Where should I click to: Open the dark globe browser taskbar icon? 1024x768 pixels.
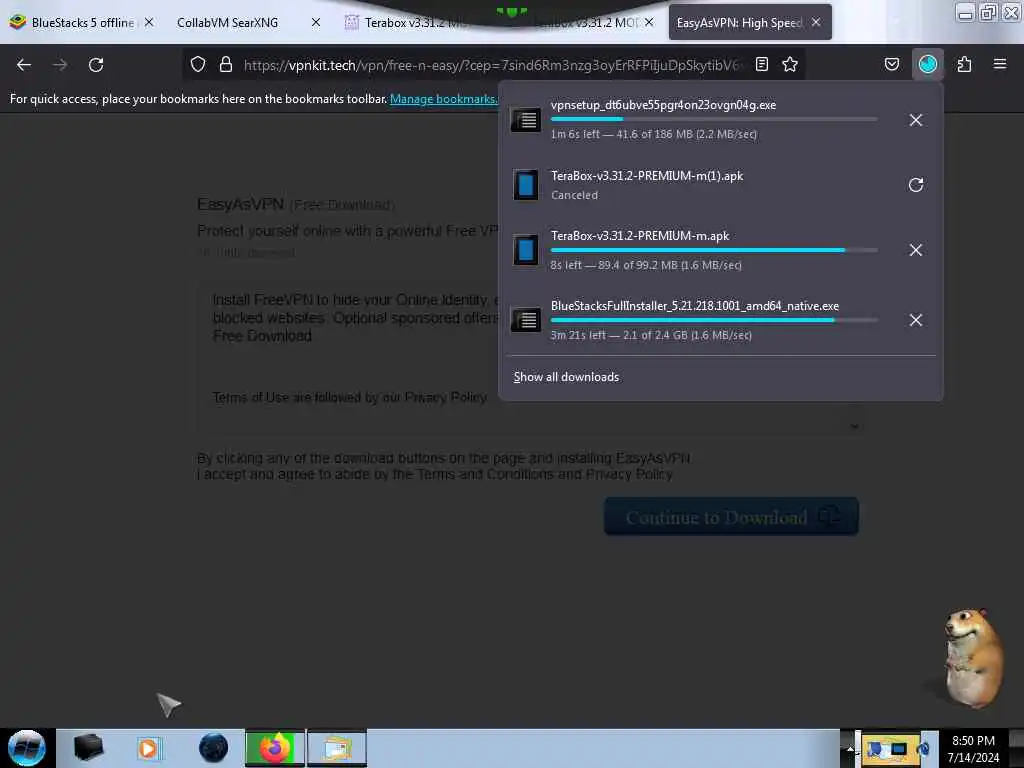(x=213, y=748)
